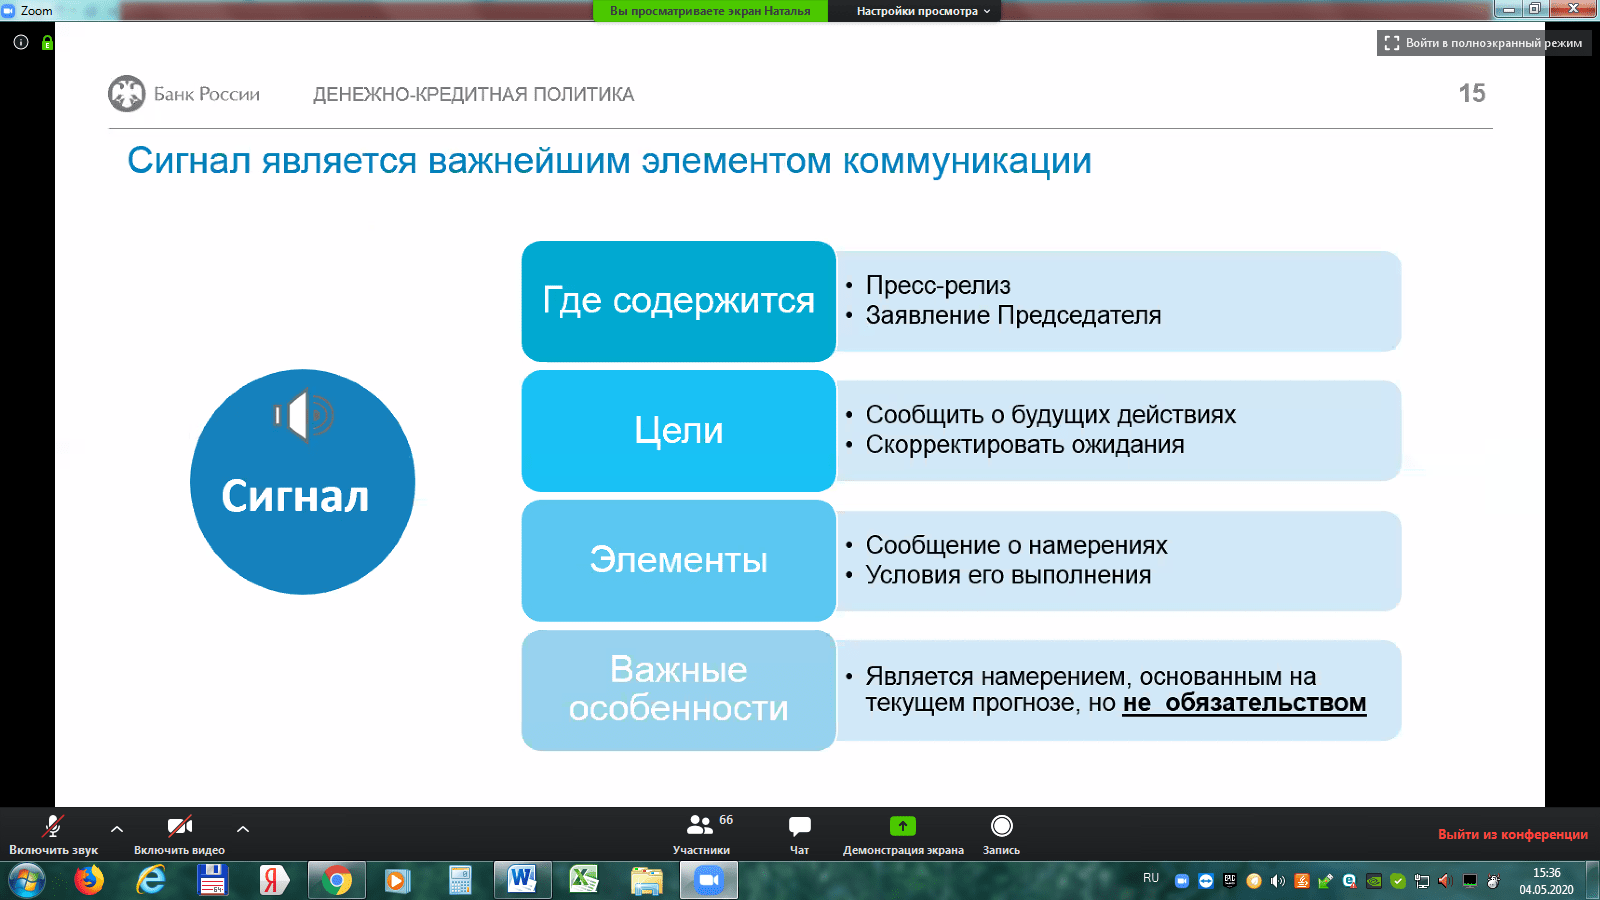Click participant count 66

[x=726, y=820]
